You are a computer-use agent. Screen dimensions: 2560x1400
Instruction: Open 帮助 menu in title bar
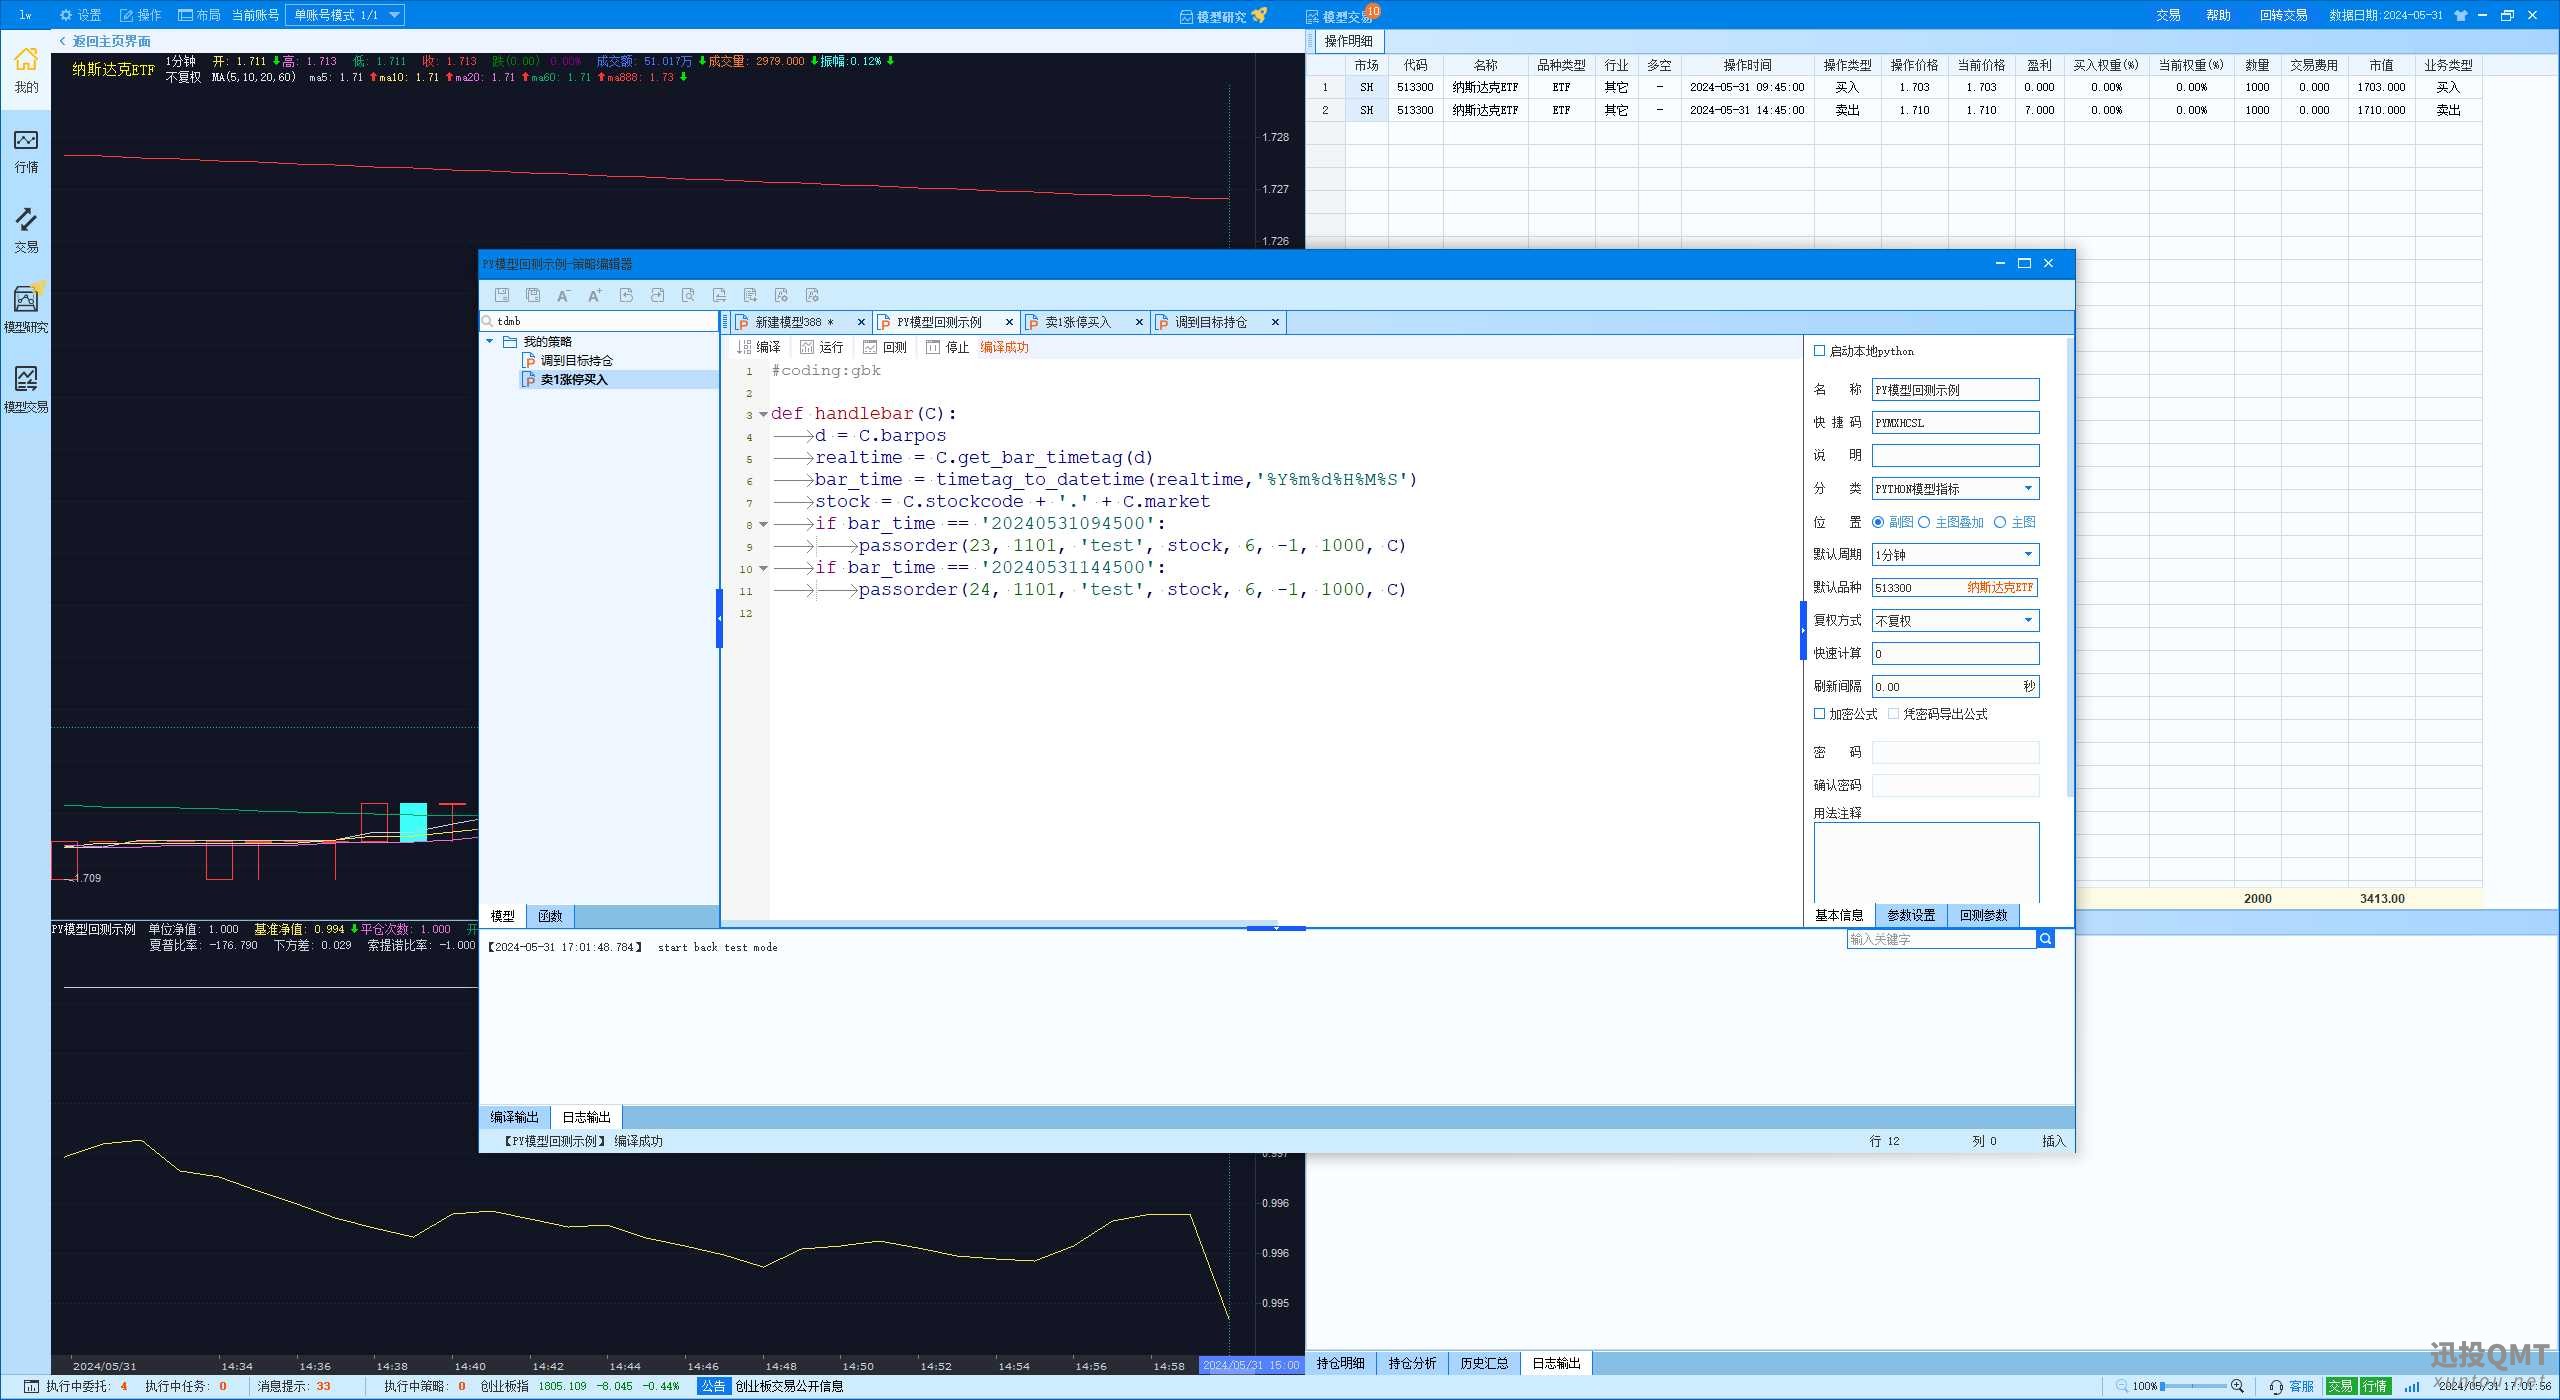point(2219,15)
